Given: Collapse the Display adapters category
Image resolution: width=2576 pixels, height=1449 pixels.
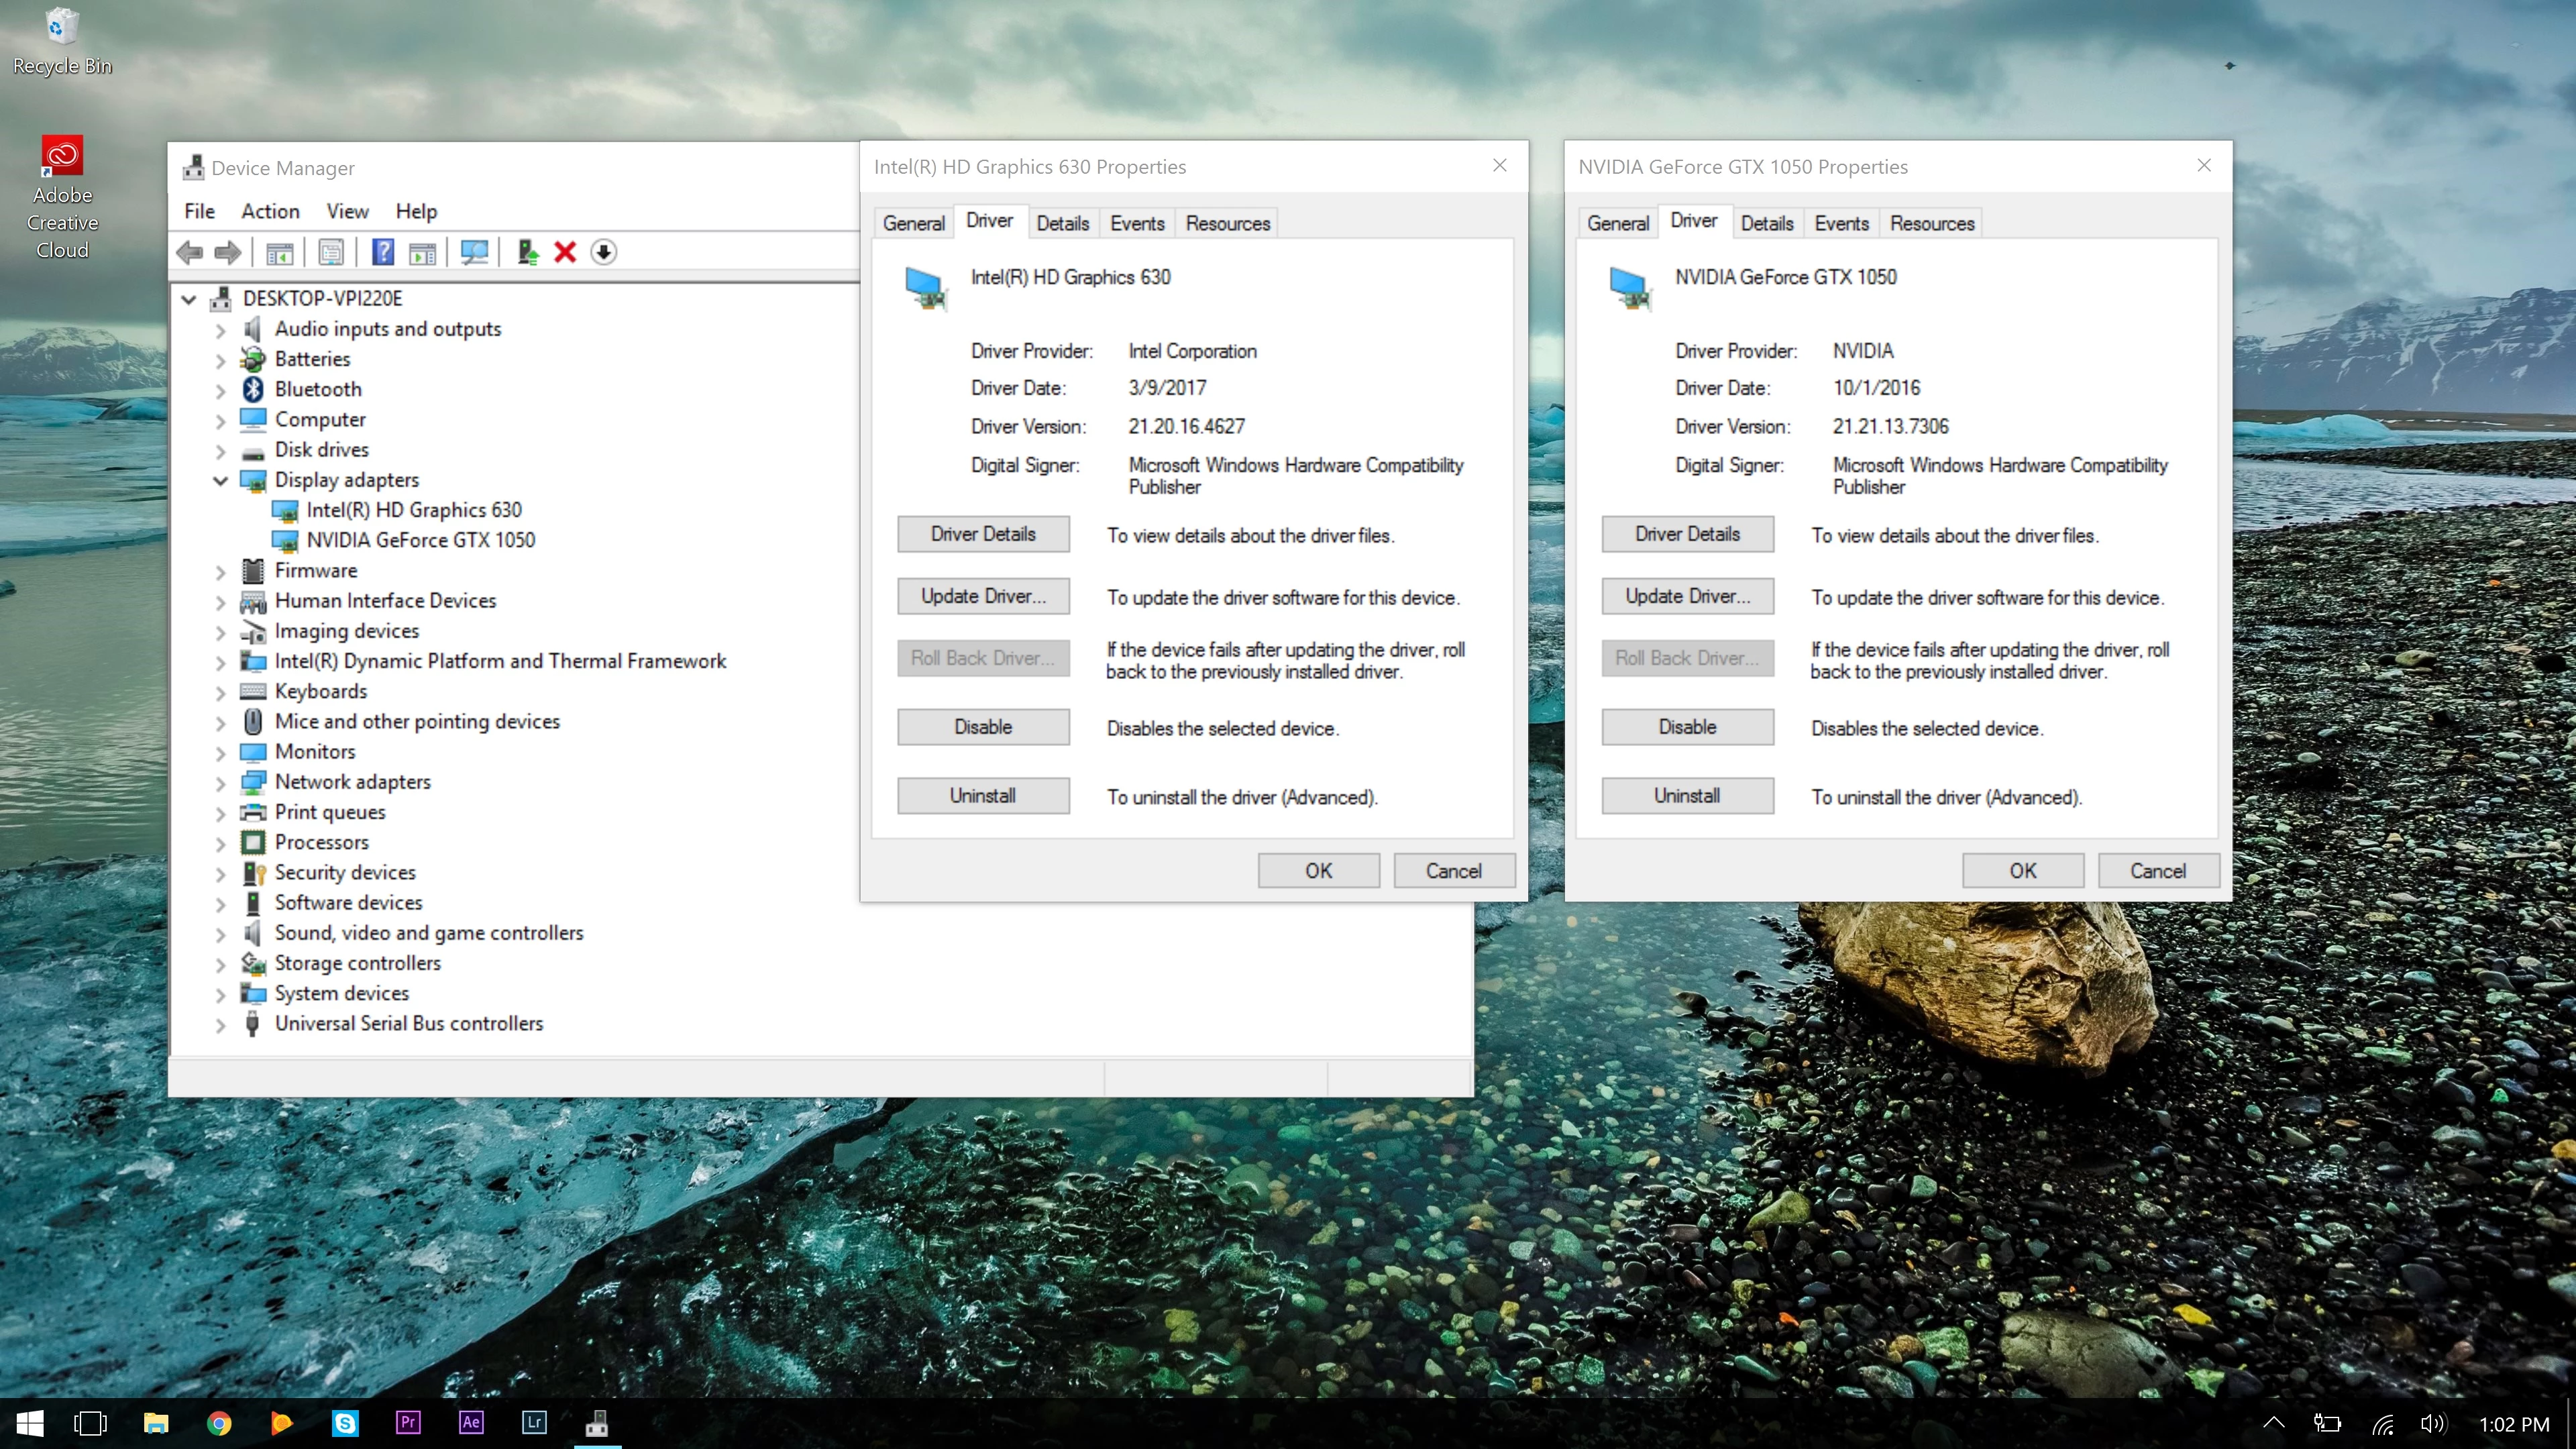Looking at the screenshot, I should coord(220,480).
